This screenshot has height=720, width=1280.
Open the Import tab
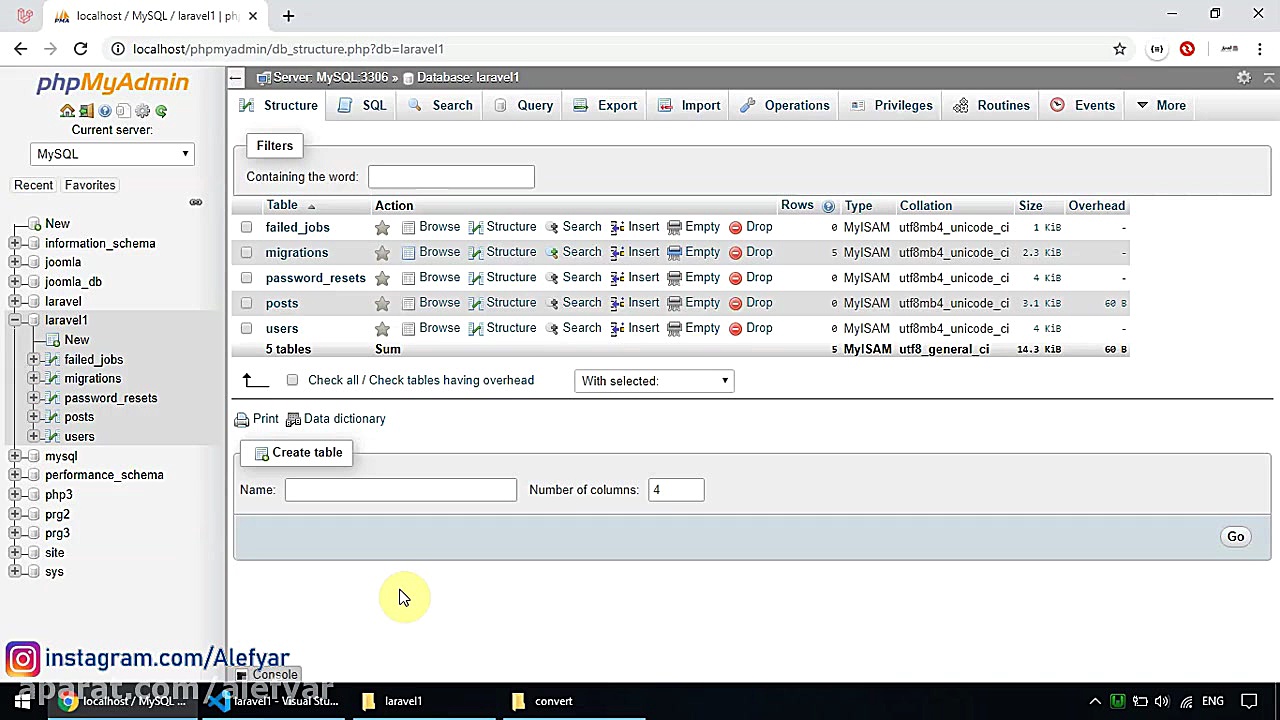(x=689, y=105)
